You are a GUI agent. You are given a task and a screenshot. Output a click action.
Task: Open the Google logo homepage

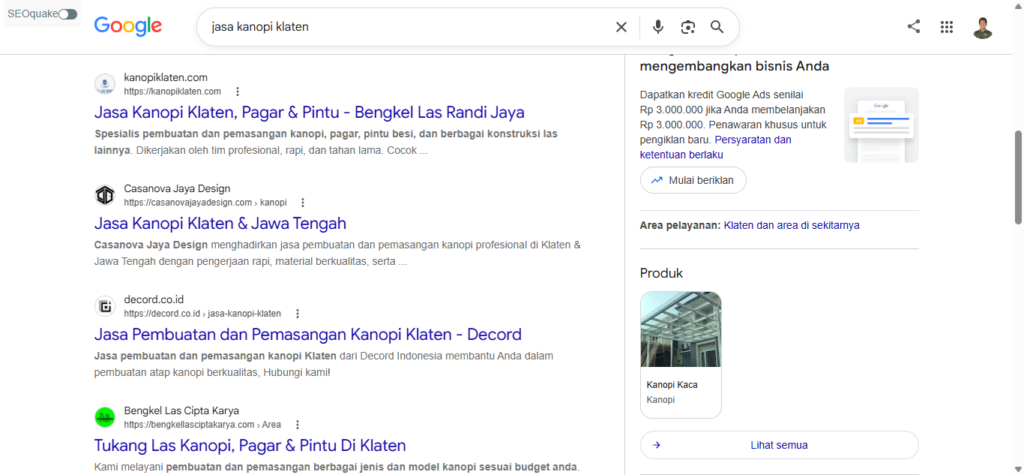[x=128, y=26]
